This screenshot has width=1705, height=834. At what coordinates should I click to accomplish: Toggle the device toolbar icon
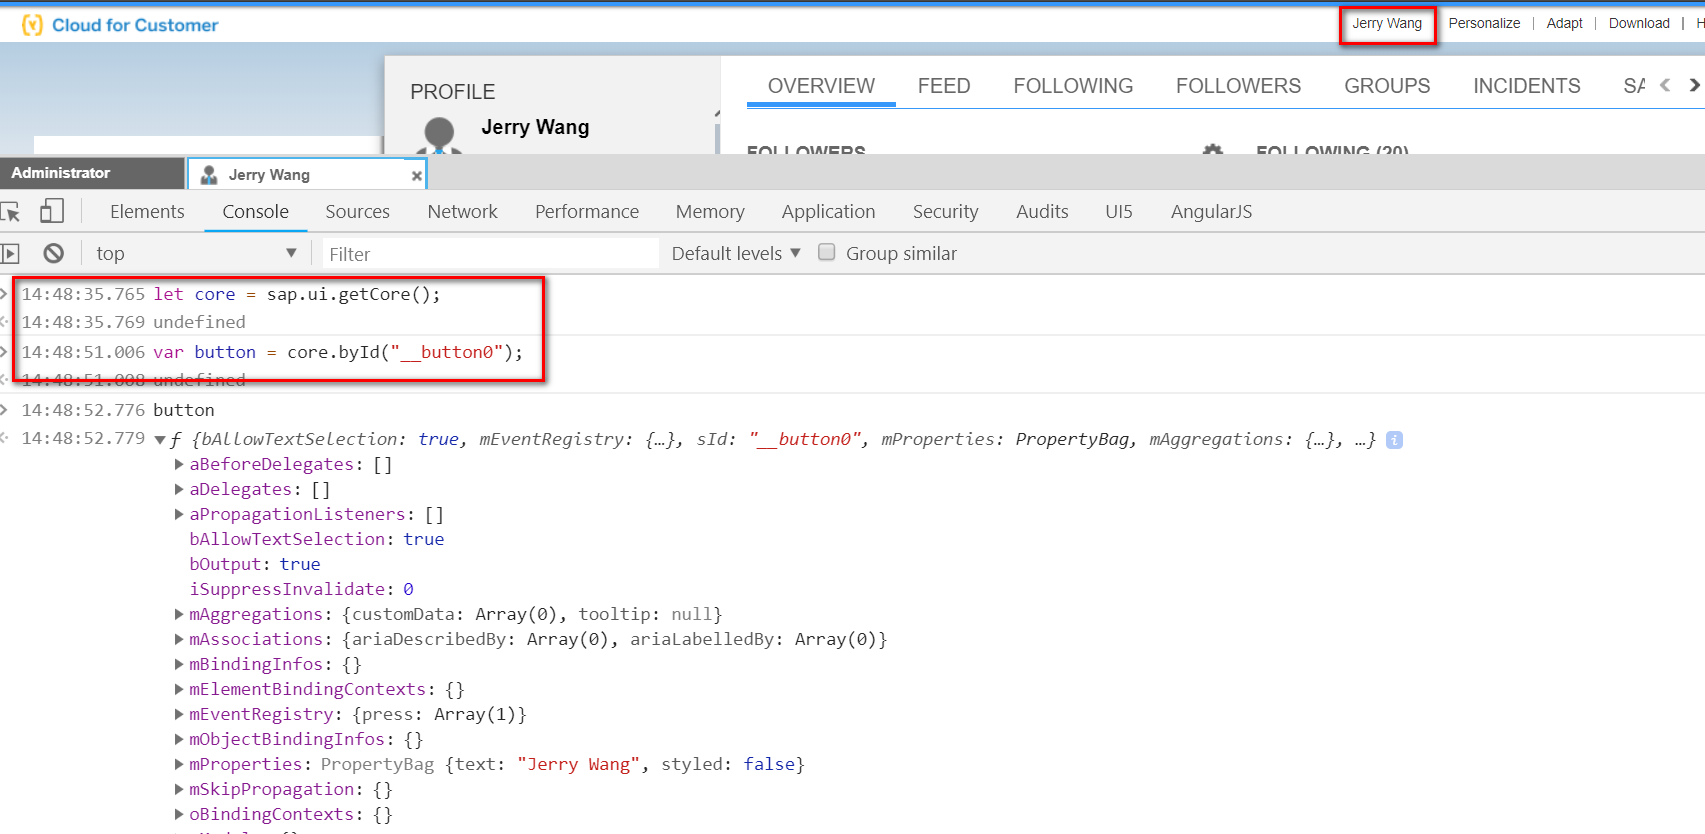52,211
